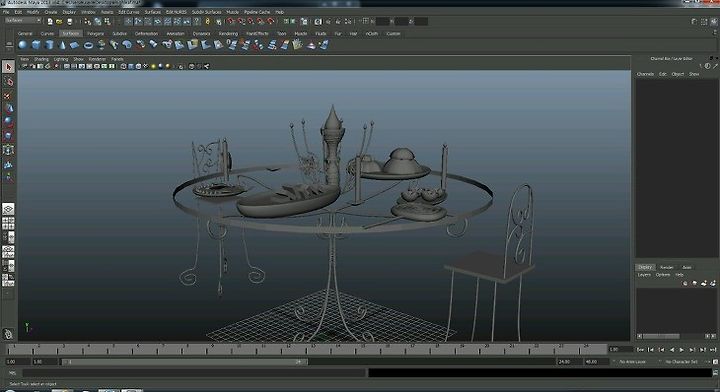The height and width of the screenshot is (392, 720).
Task: Create a NURBS torus from shelf
Action: 88,45
